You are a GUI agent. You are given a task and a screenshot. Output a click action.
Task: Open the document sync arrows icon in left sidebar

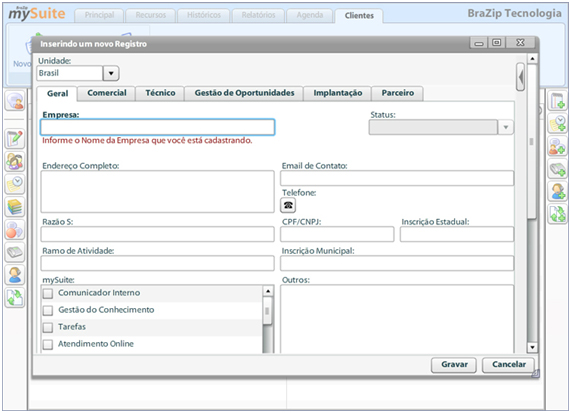(15, 297)
